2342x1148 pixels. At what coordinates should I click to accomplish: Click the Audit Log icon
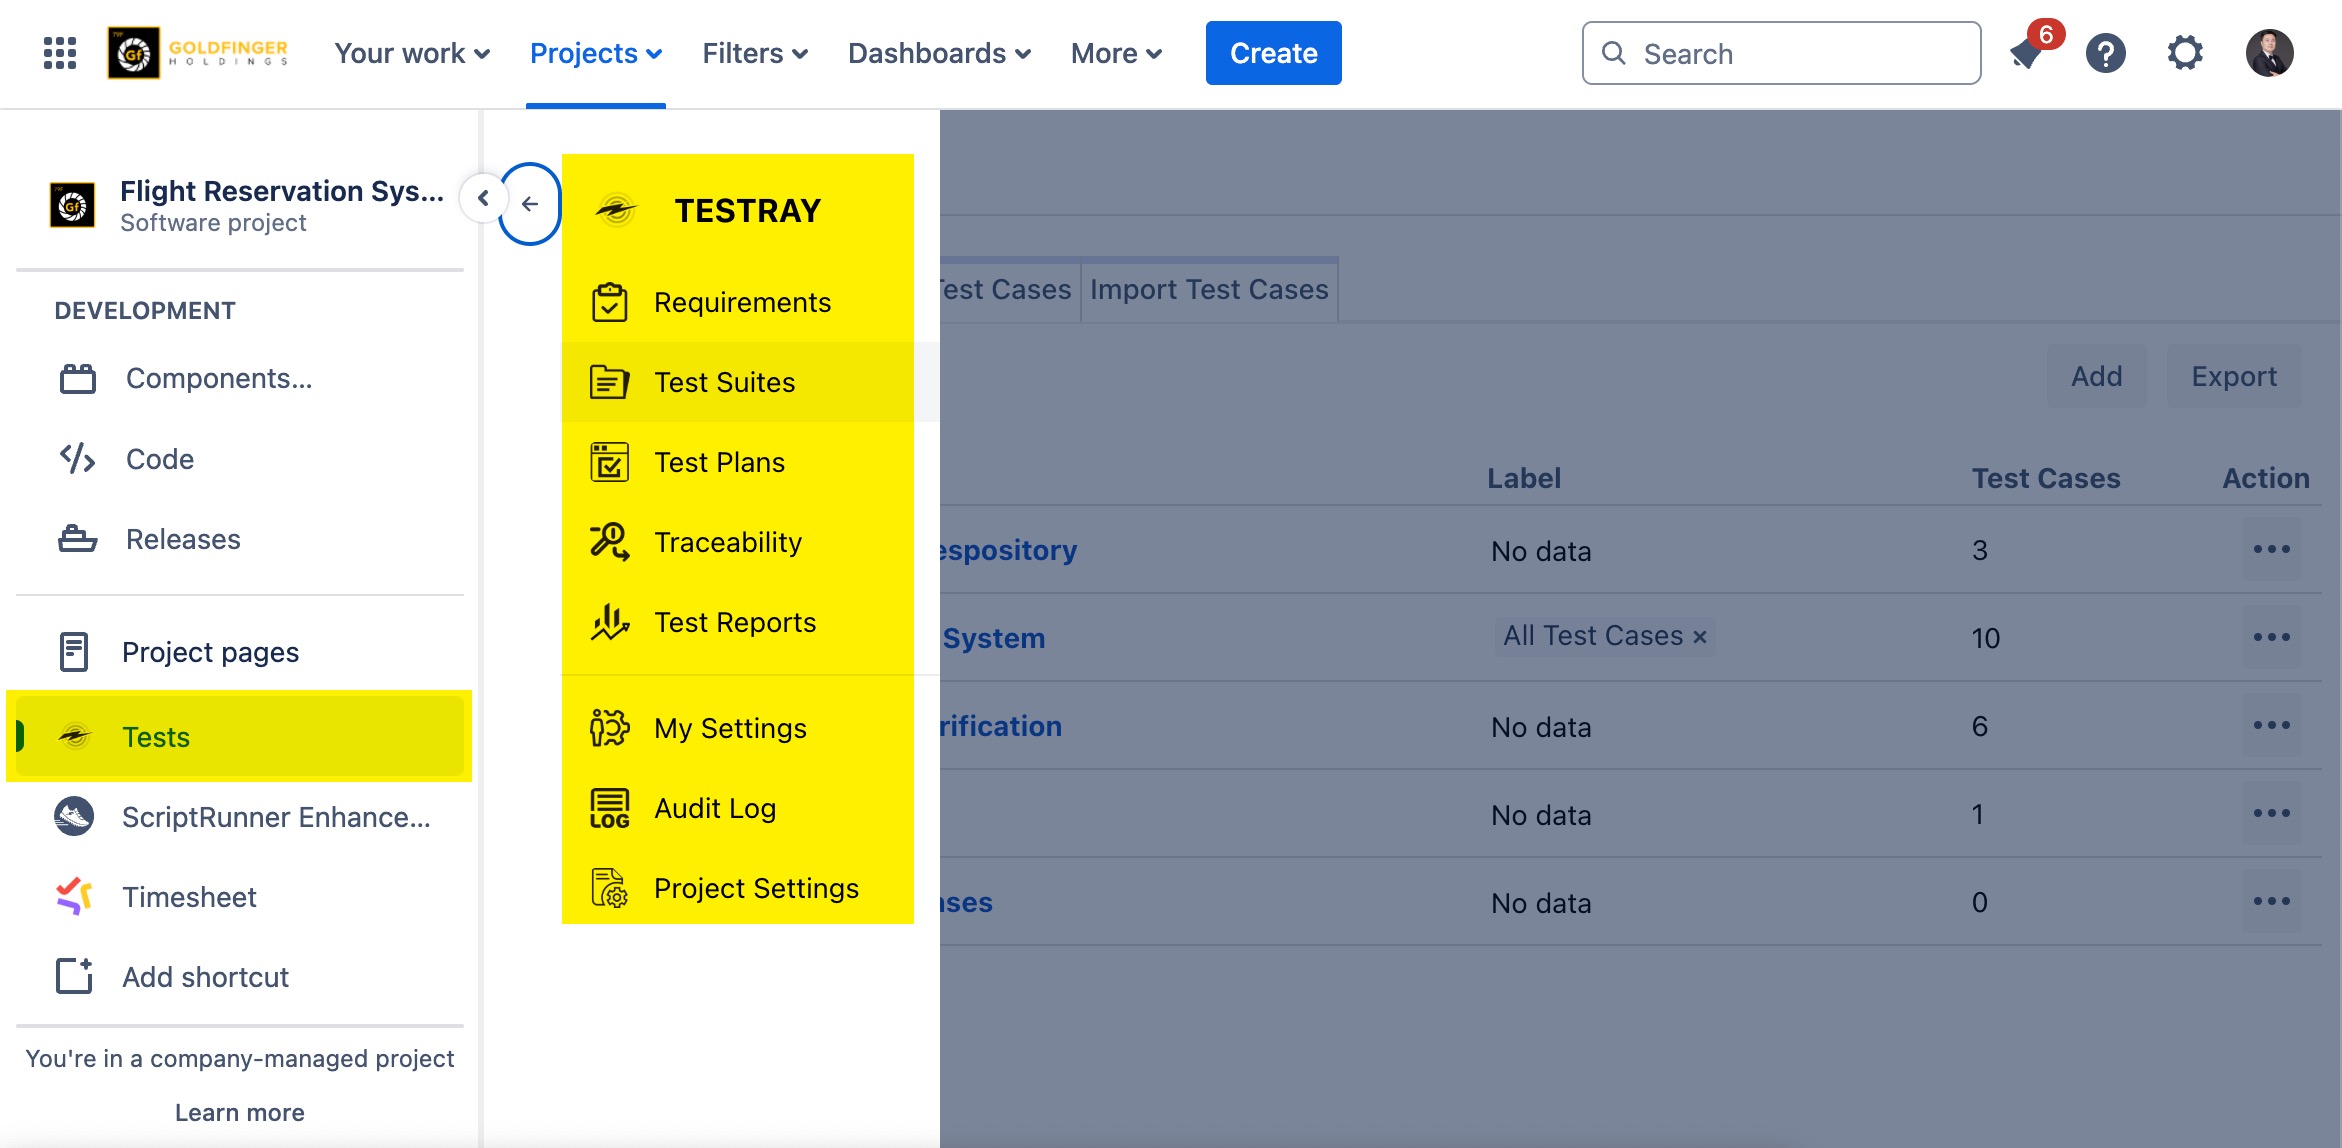click(x=609, y=808)
